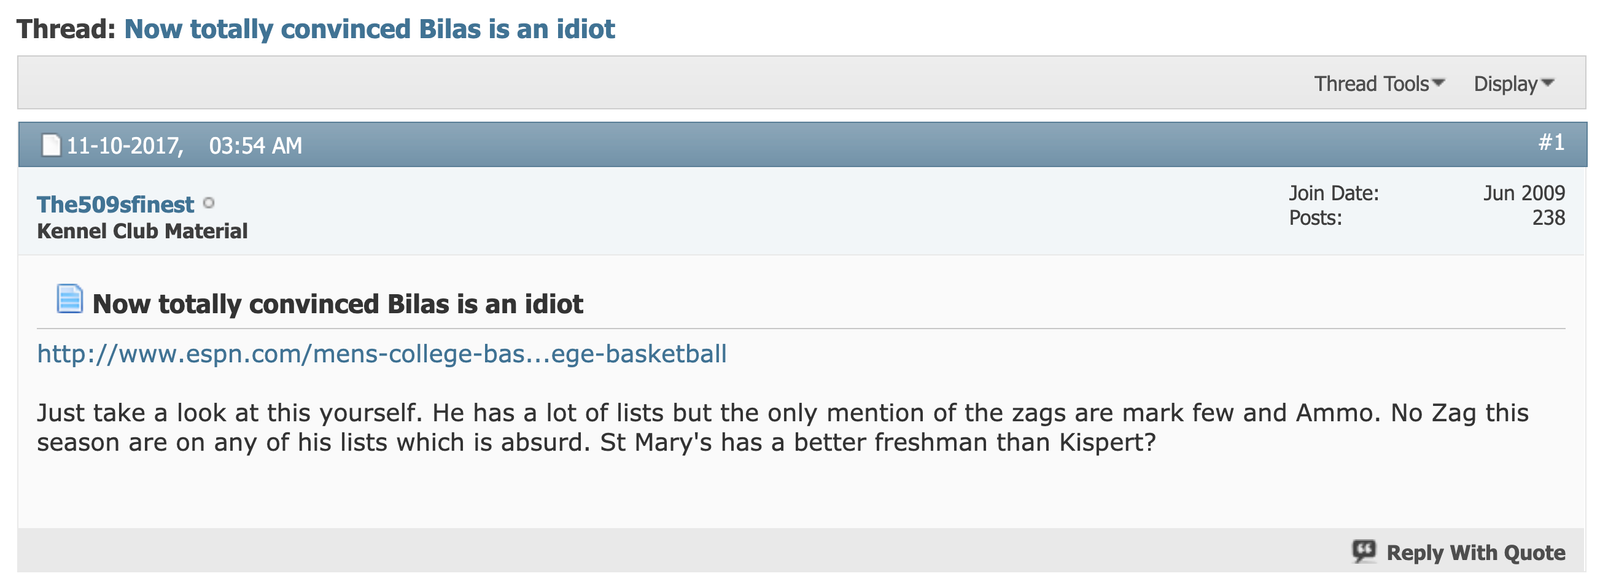
Task: Click the Thread Tools dropdown arrow
Action: [x=1439, y=83]
